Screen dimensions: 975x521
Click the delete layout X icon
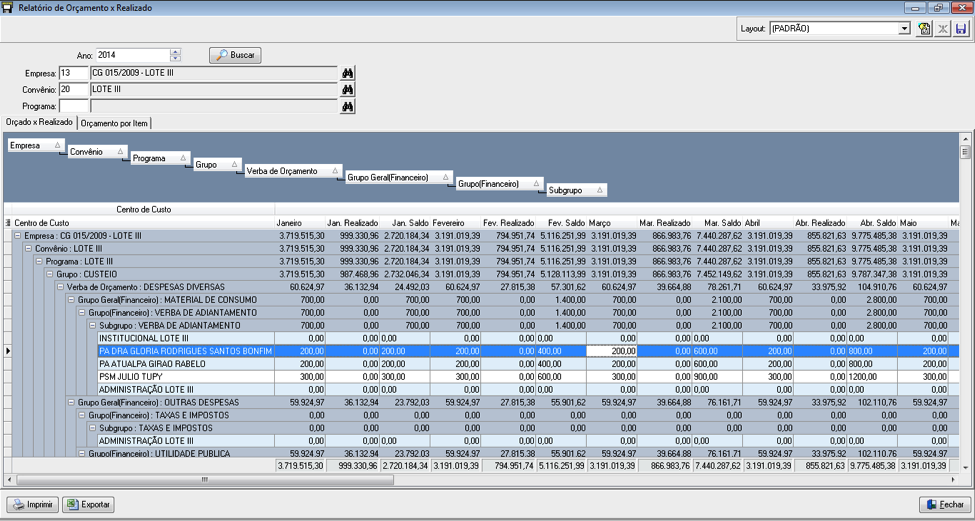pyautogui.click(x=943, y=29)
